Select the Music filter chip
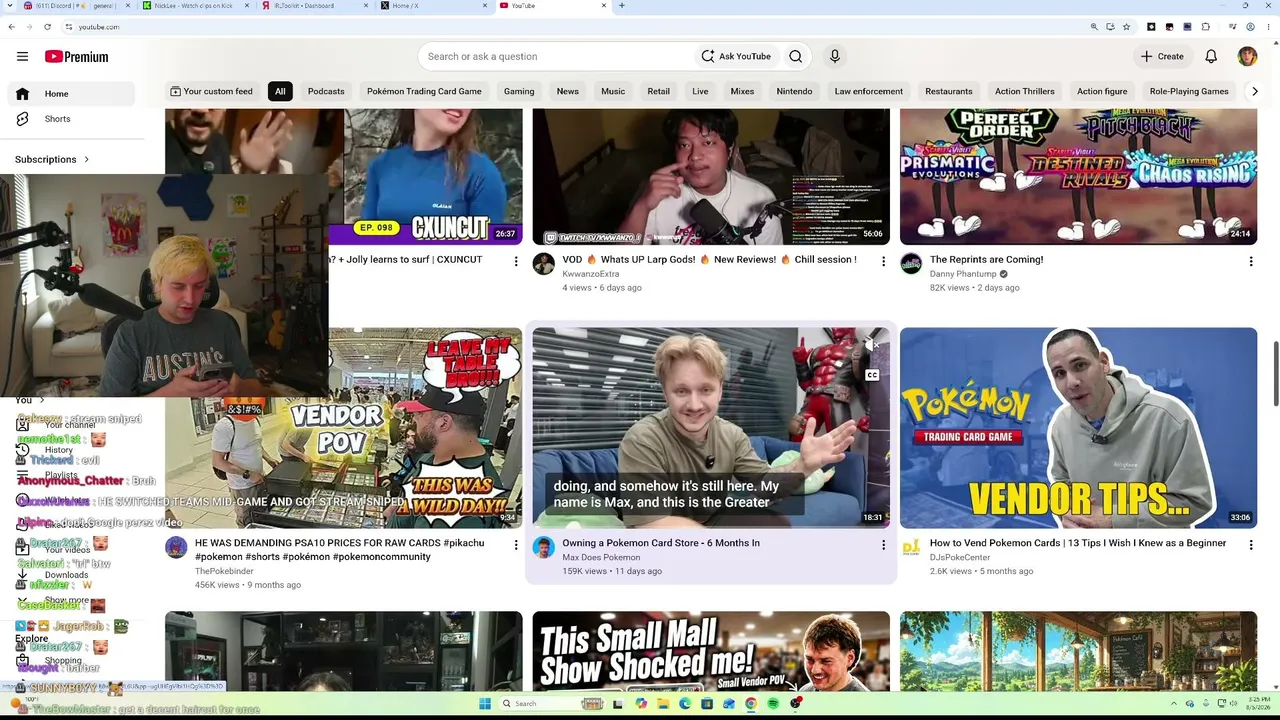Viewport: 1280px width, 720px height. [x=613, y=92]
